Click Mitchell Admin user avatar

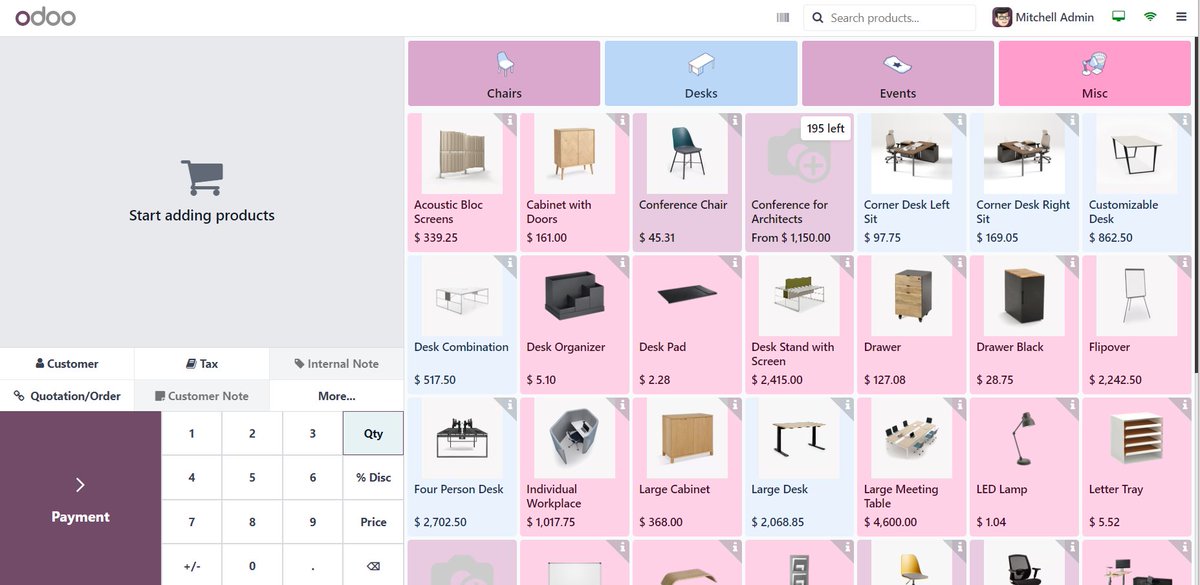coord(1001,17)
